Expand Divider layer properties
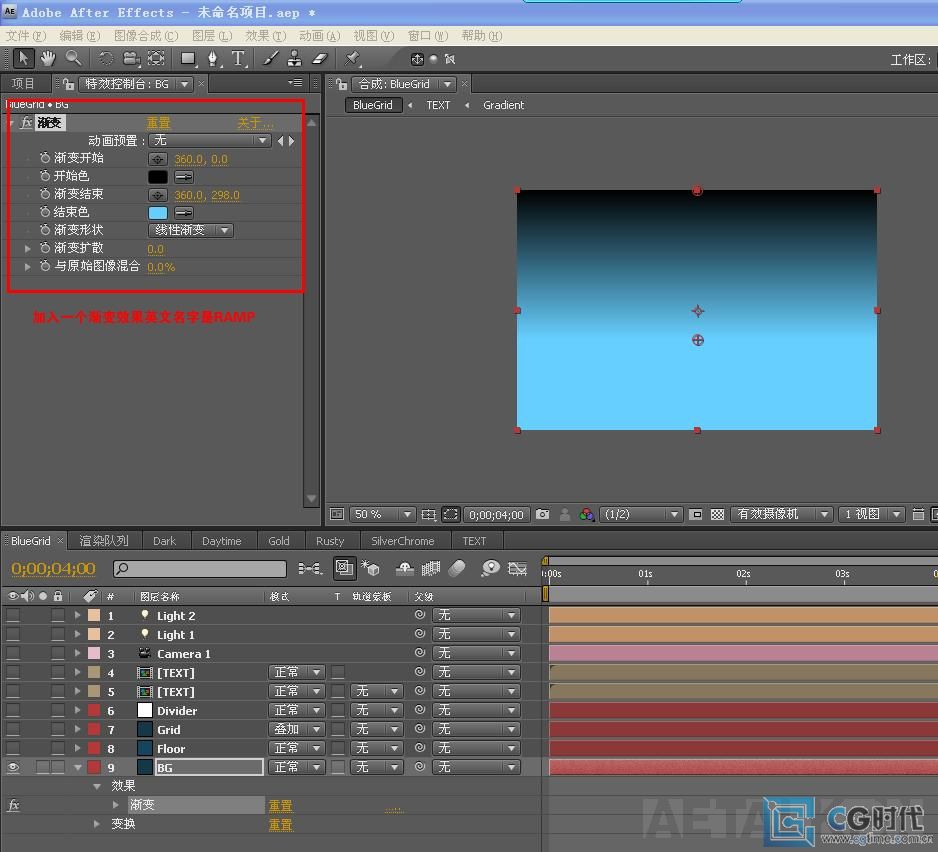The width and height of the screenshot is (938, 852). [x=77, y=711]
